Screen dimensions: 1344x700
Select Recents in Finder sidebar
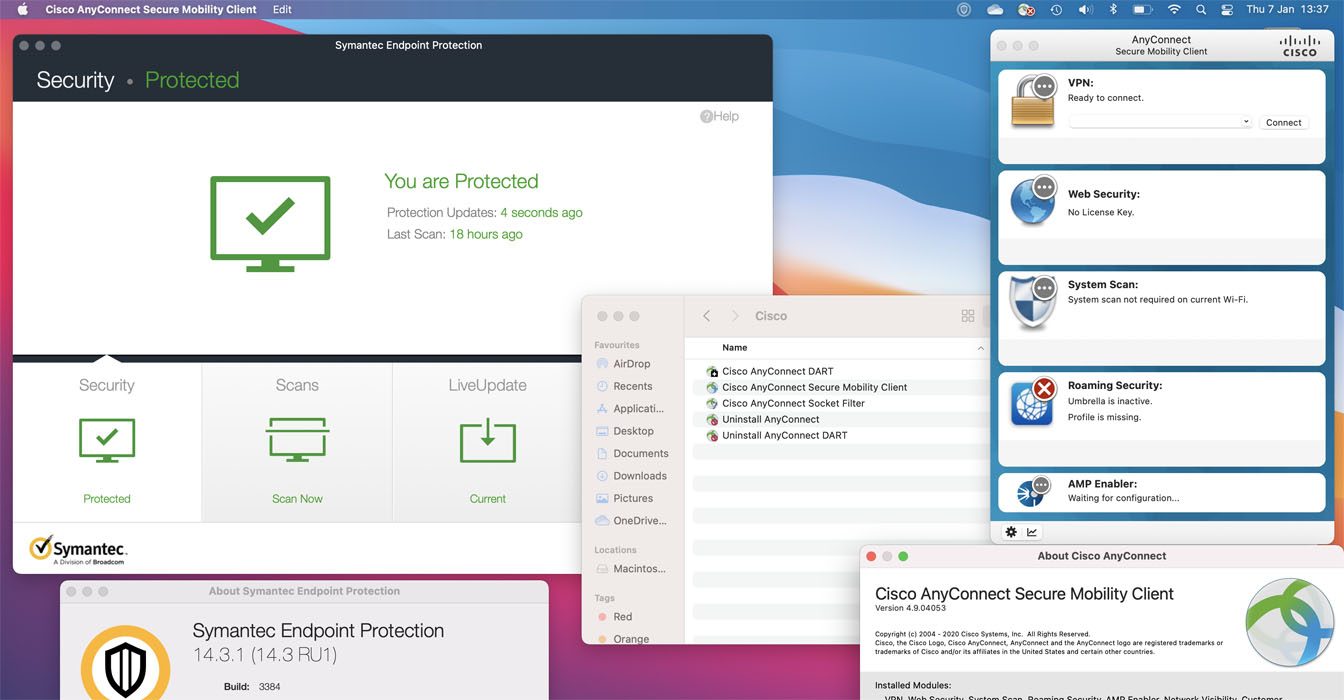pyautogui.click(x=633, y=386)
